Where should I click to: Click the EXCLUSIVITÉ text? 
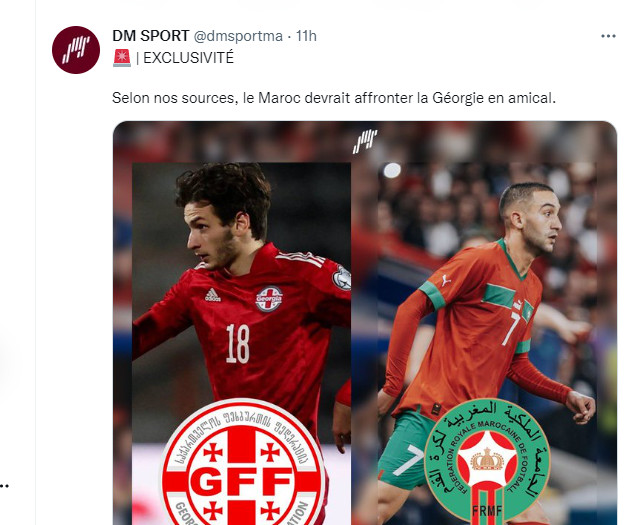[188, 58]
